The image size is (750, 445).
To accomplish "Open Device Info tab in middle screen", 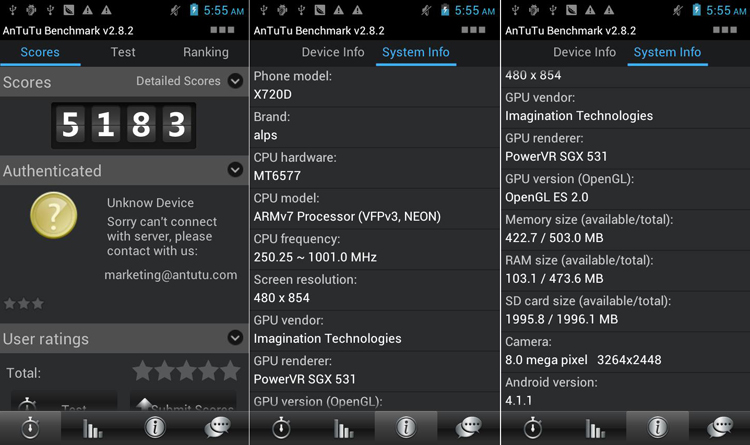I will tap(333, 52).
